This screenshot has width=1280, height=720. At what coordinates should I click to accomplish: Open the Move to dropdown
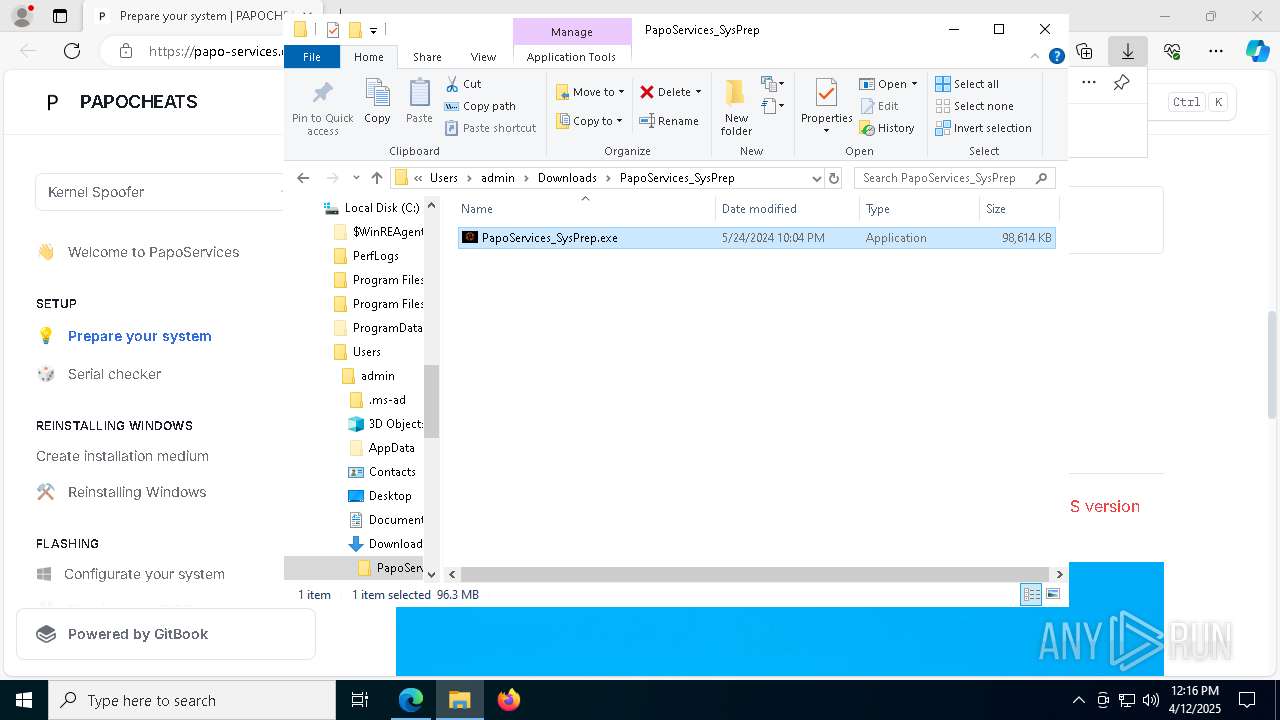[590, 92]
